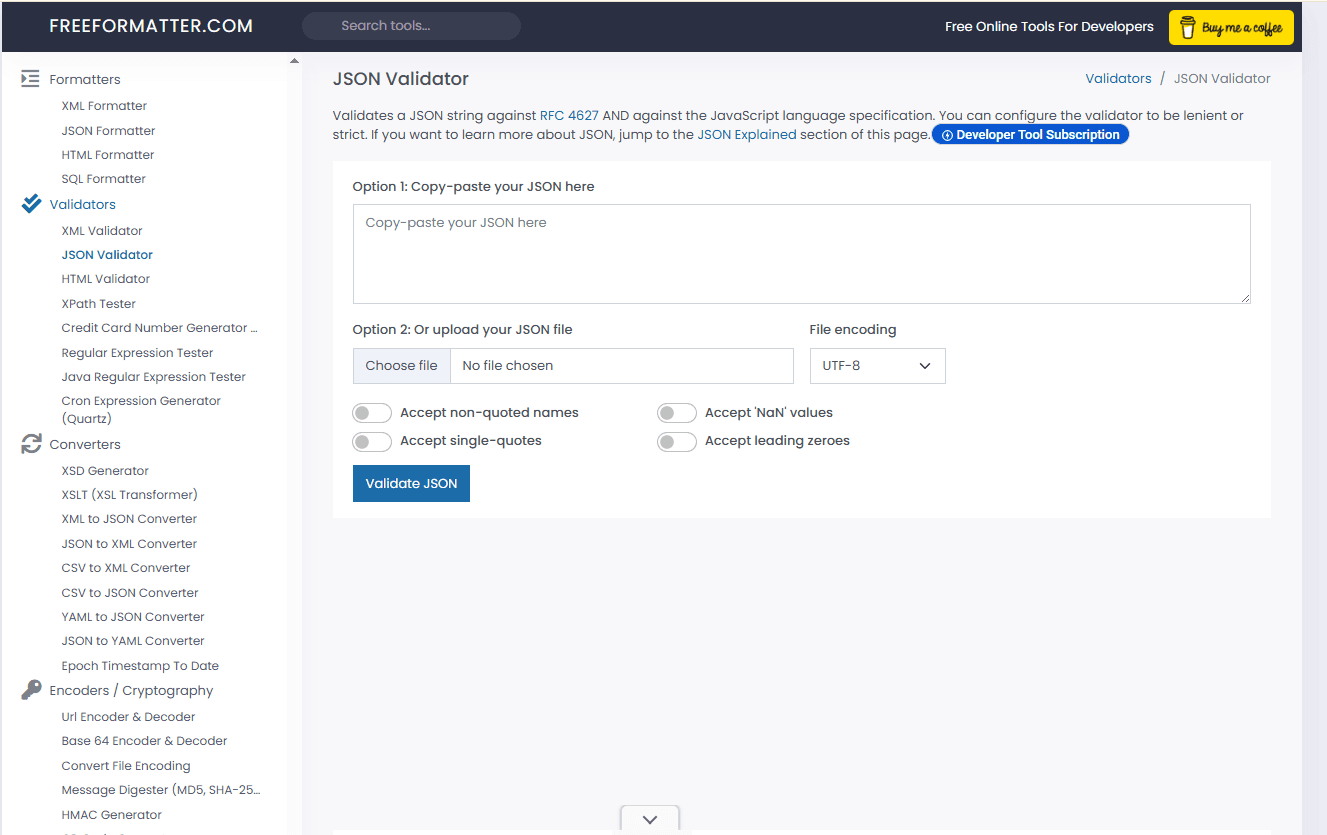Toggle Accept single-quotes on
Screen dimensions: 1327x835
(x=371, y=440)
